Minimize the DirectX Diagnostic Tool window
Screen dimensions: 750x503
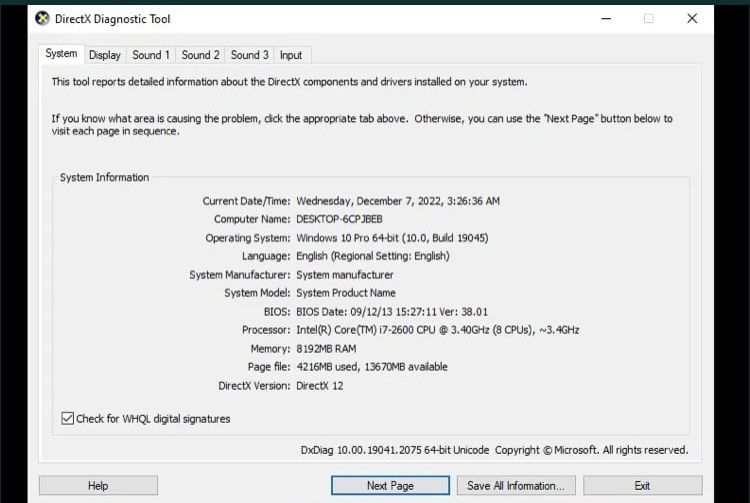(606, 19)
